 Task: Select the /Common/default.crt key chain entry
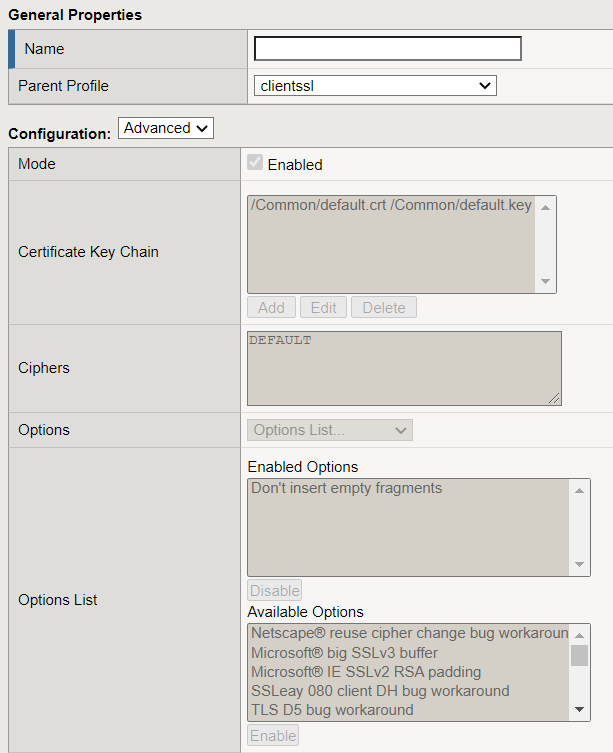click(391, 205)
